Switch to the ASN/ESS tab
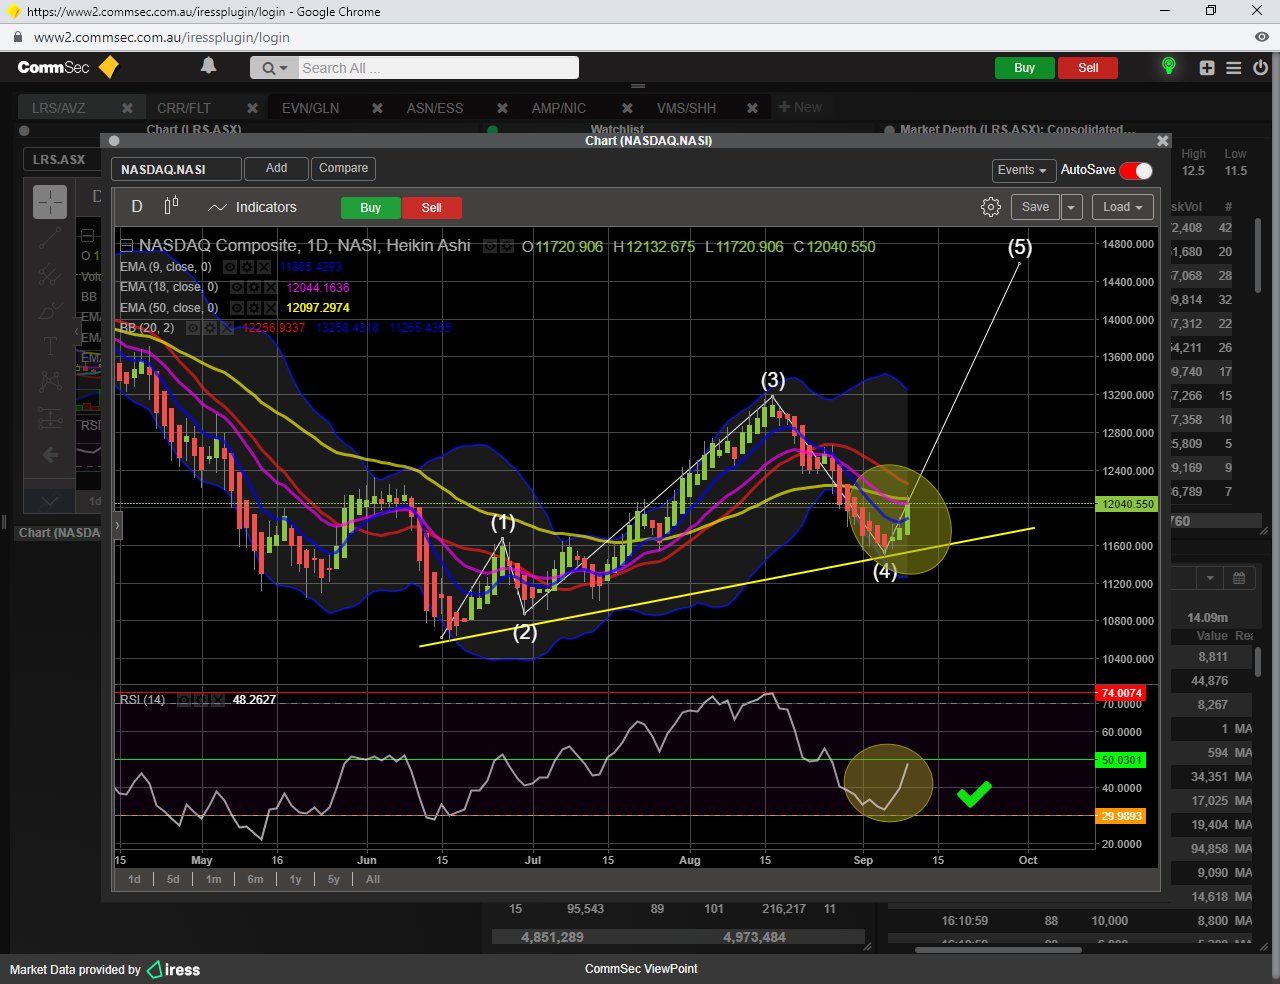1280x984 pixels. (x=435, y=108)
